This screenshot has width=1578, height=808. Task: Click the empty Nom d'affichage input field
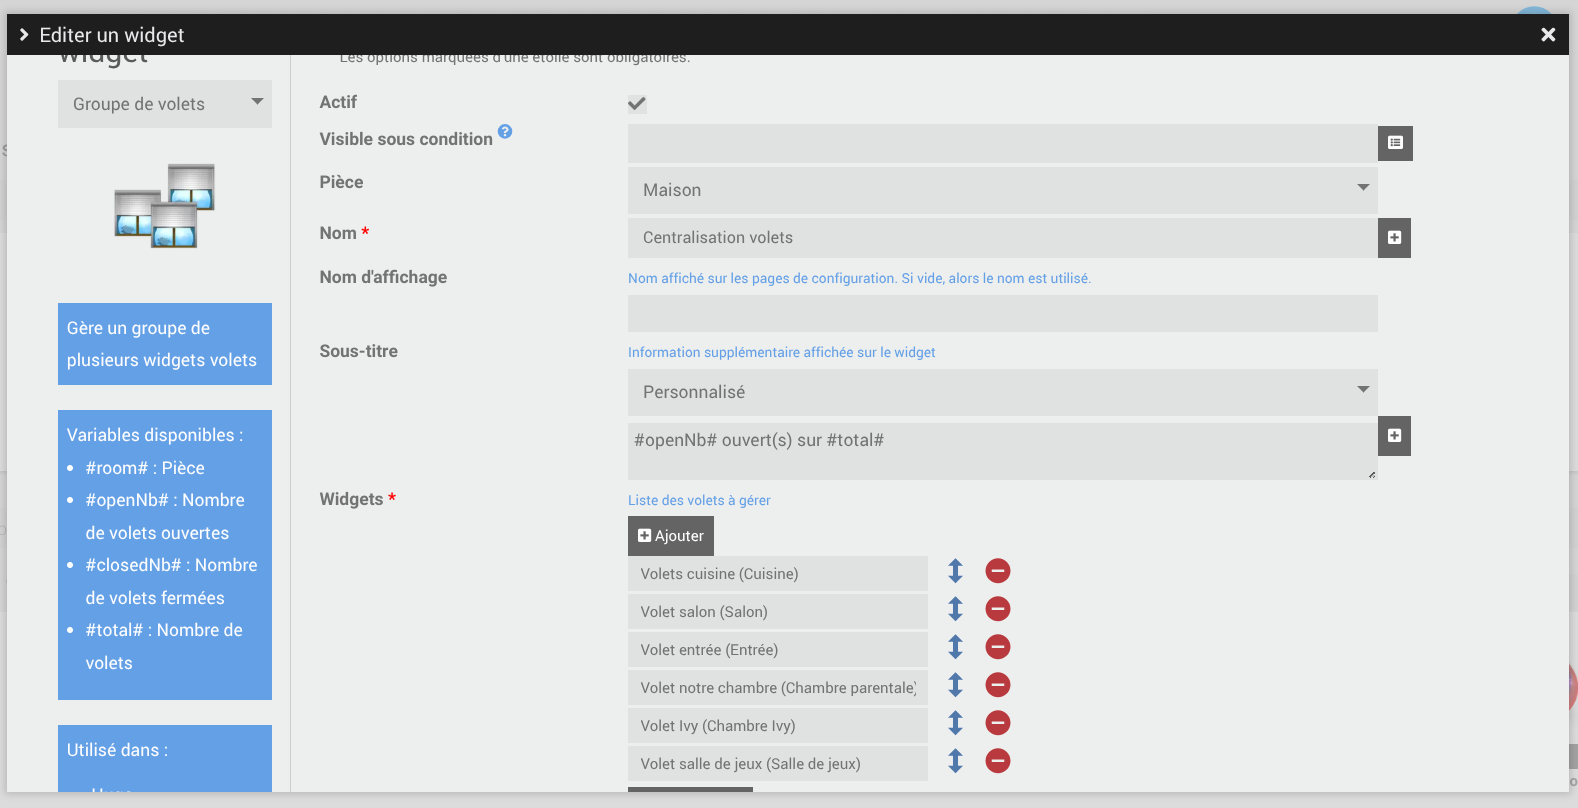point(1002,313)
